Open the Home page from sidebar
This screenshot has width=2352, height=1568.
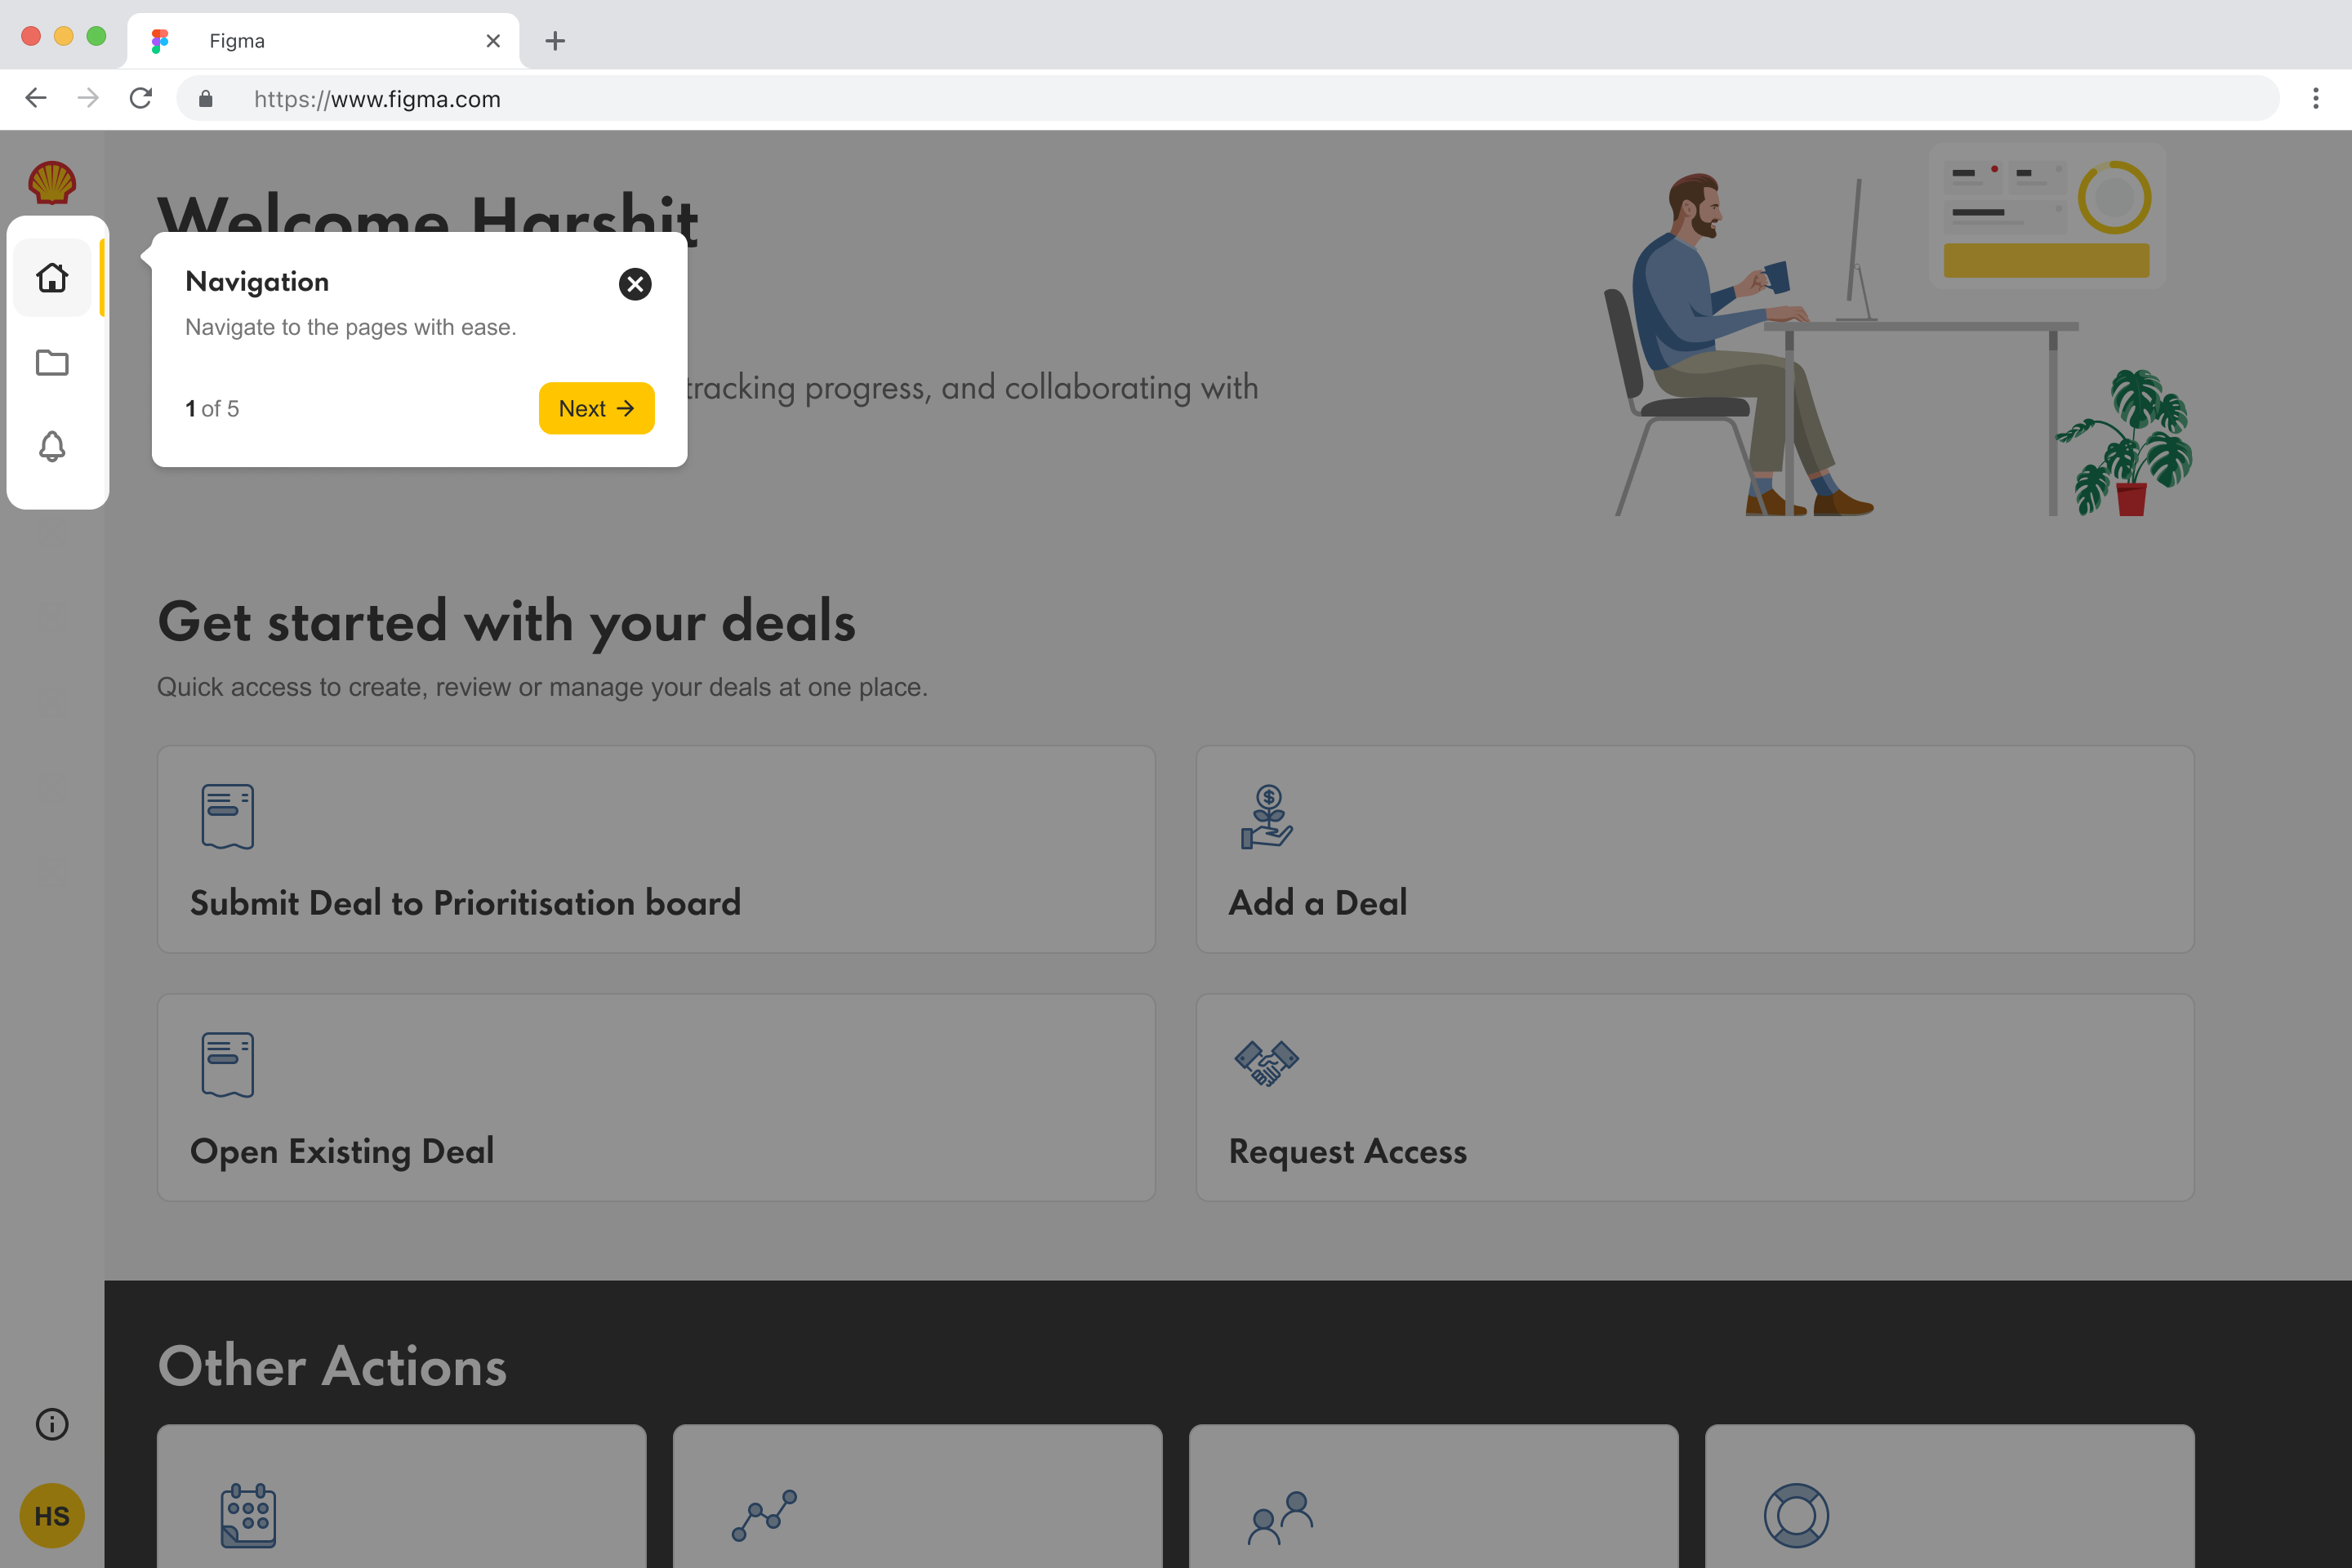52,277
